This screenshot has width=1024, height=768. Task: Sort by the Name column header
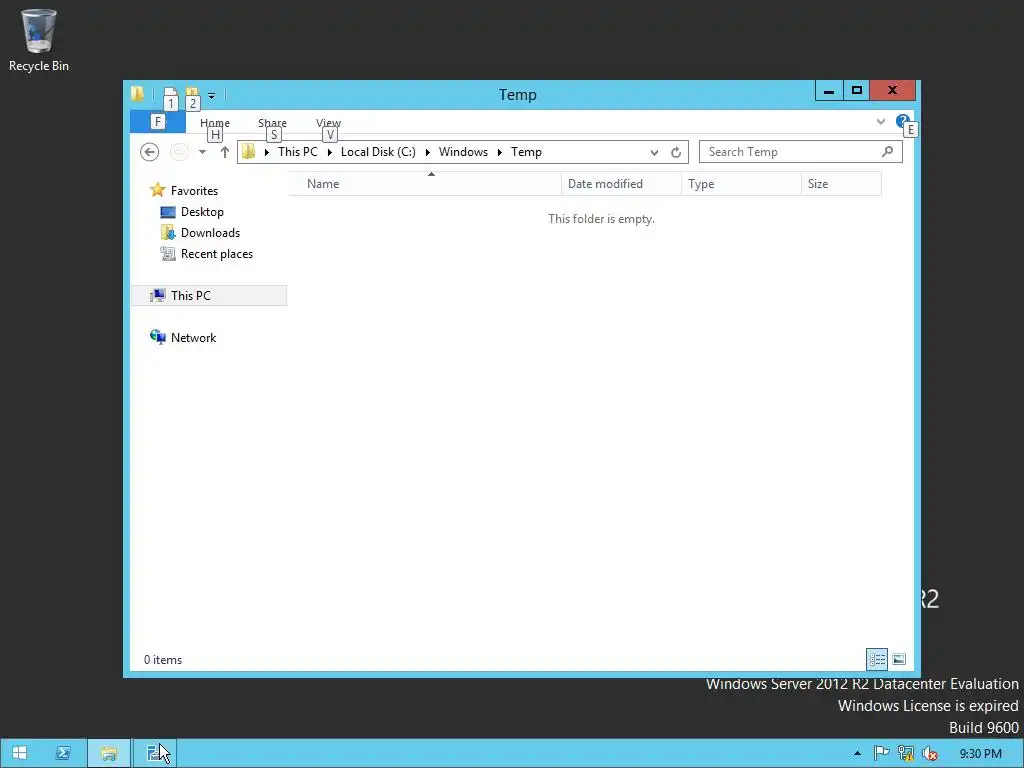[425, 184]
